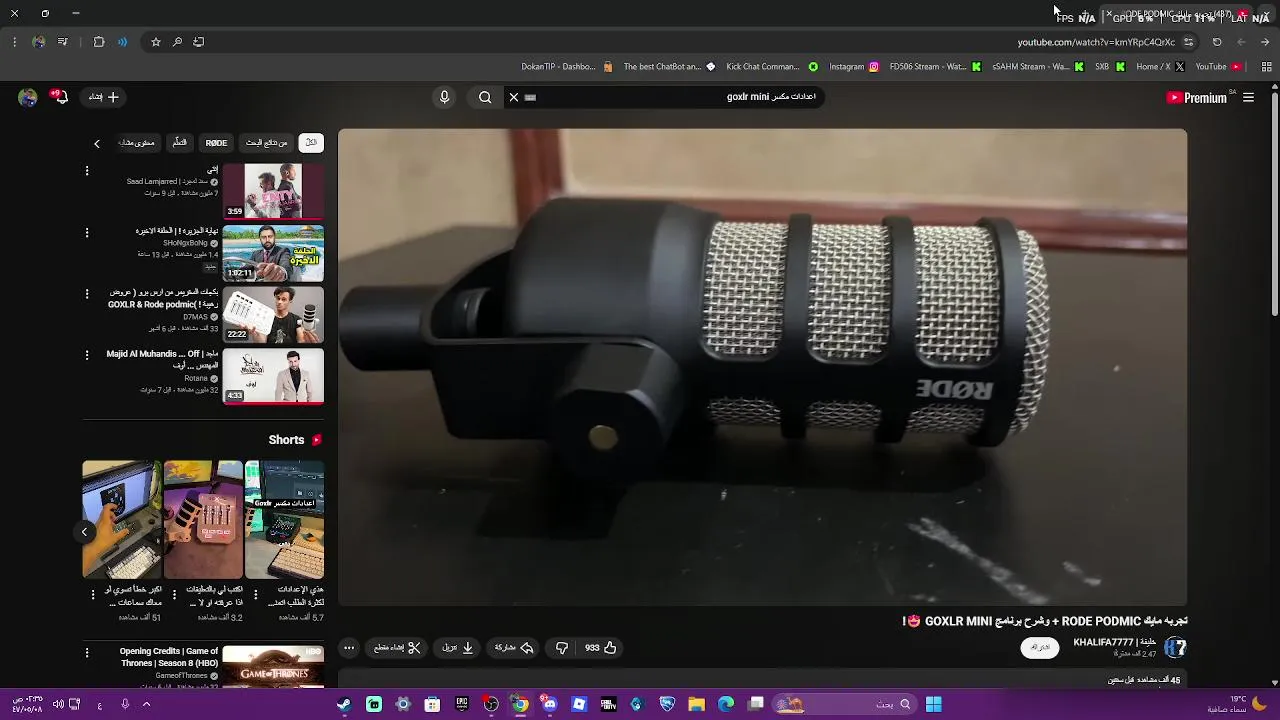Open the 'Kick Chat Comman...' bookmark
Viewport: 1280px width, 720px height.
click(x=770, y=67)
